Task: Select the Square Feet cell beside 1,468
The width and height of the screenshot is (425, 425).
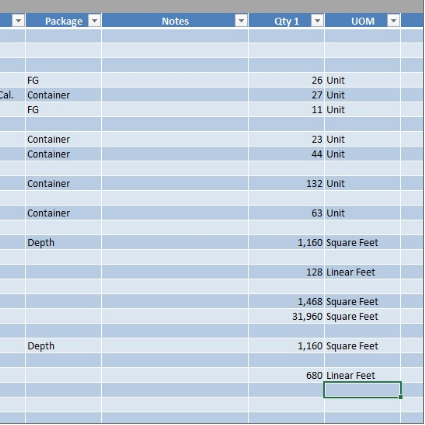Action: (x=362, y=302)
